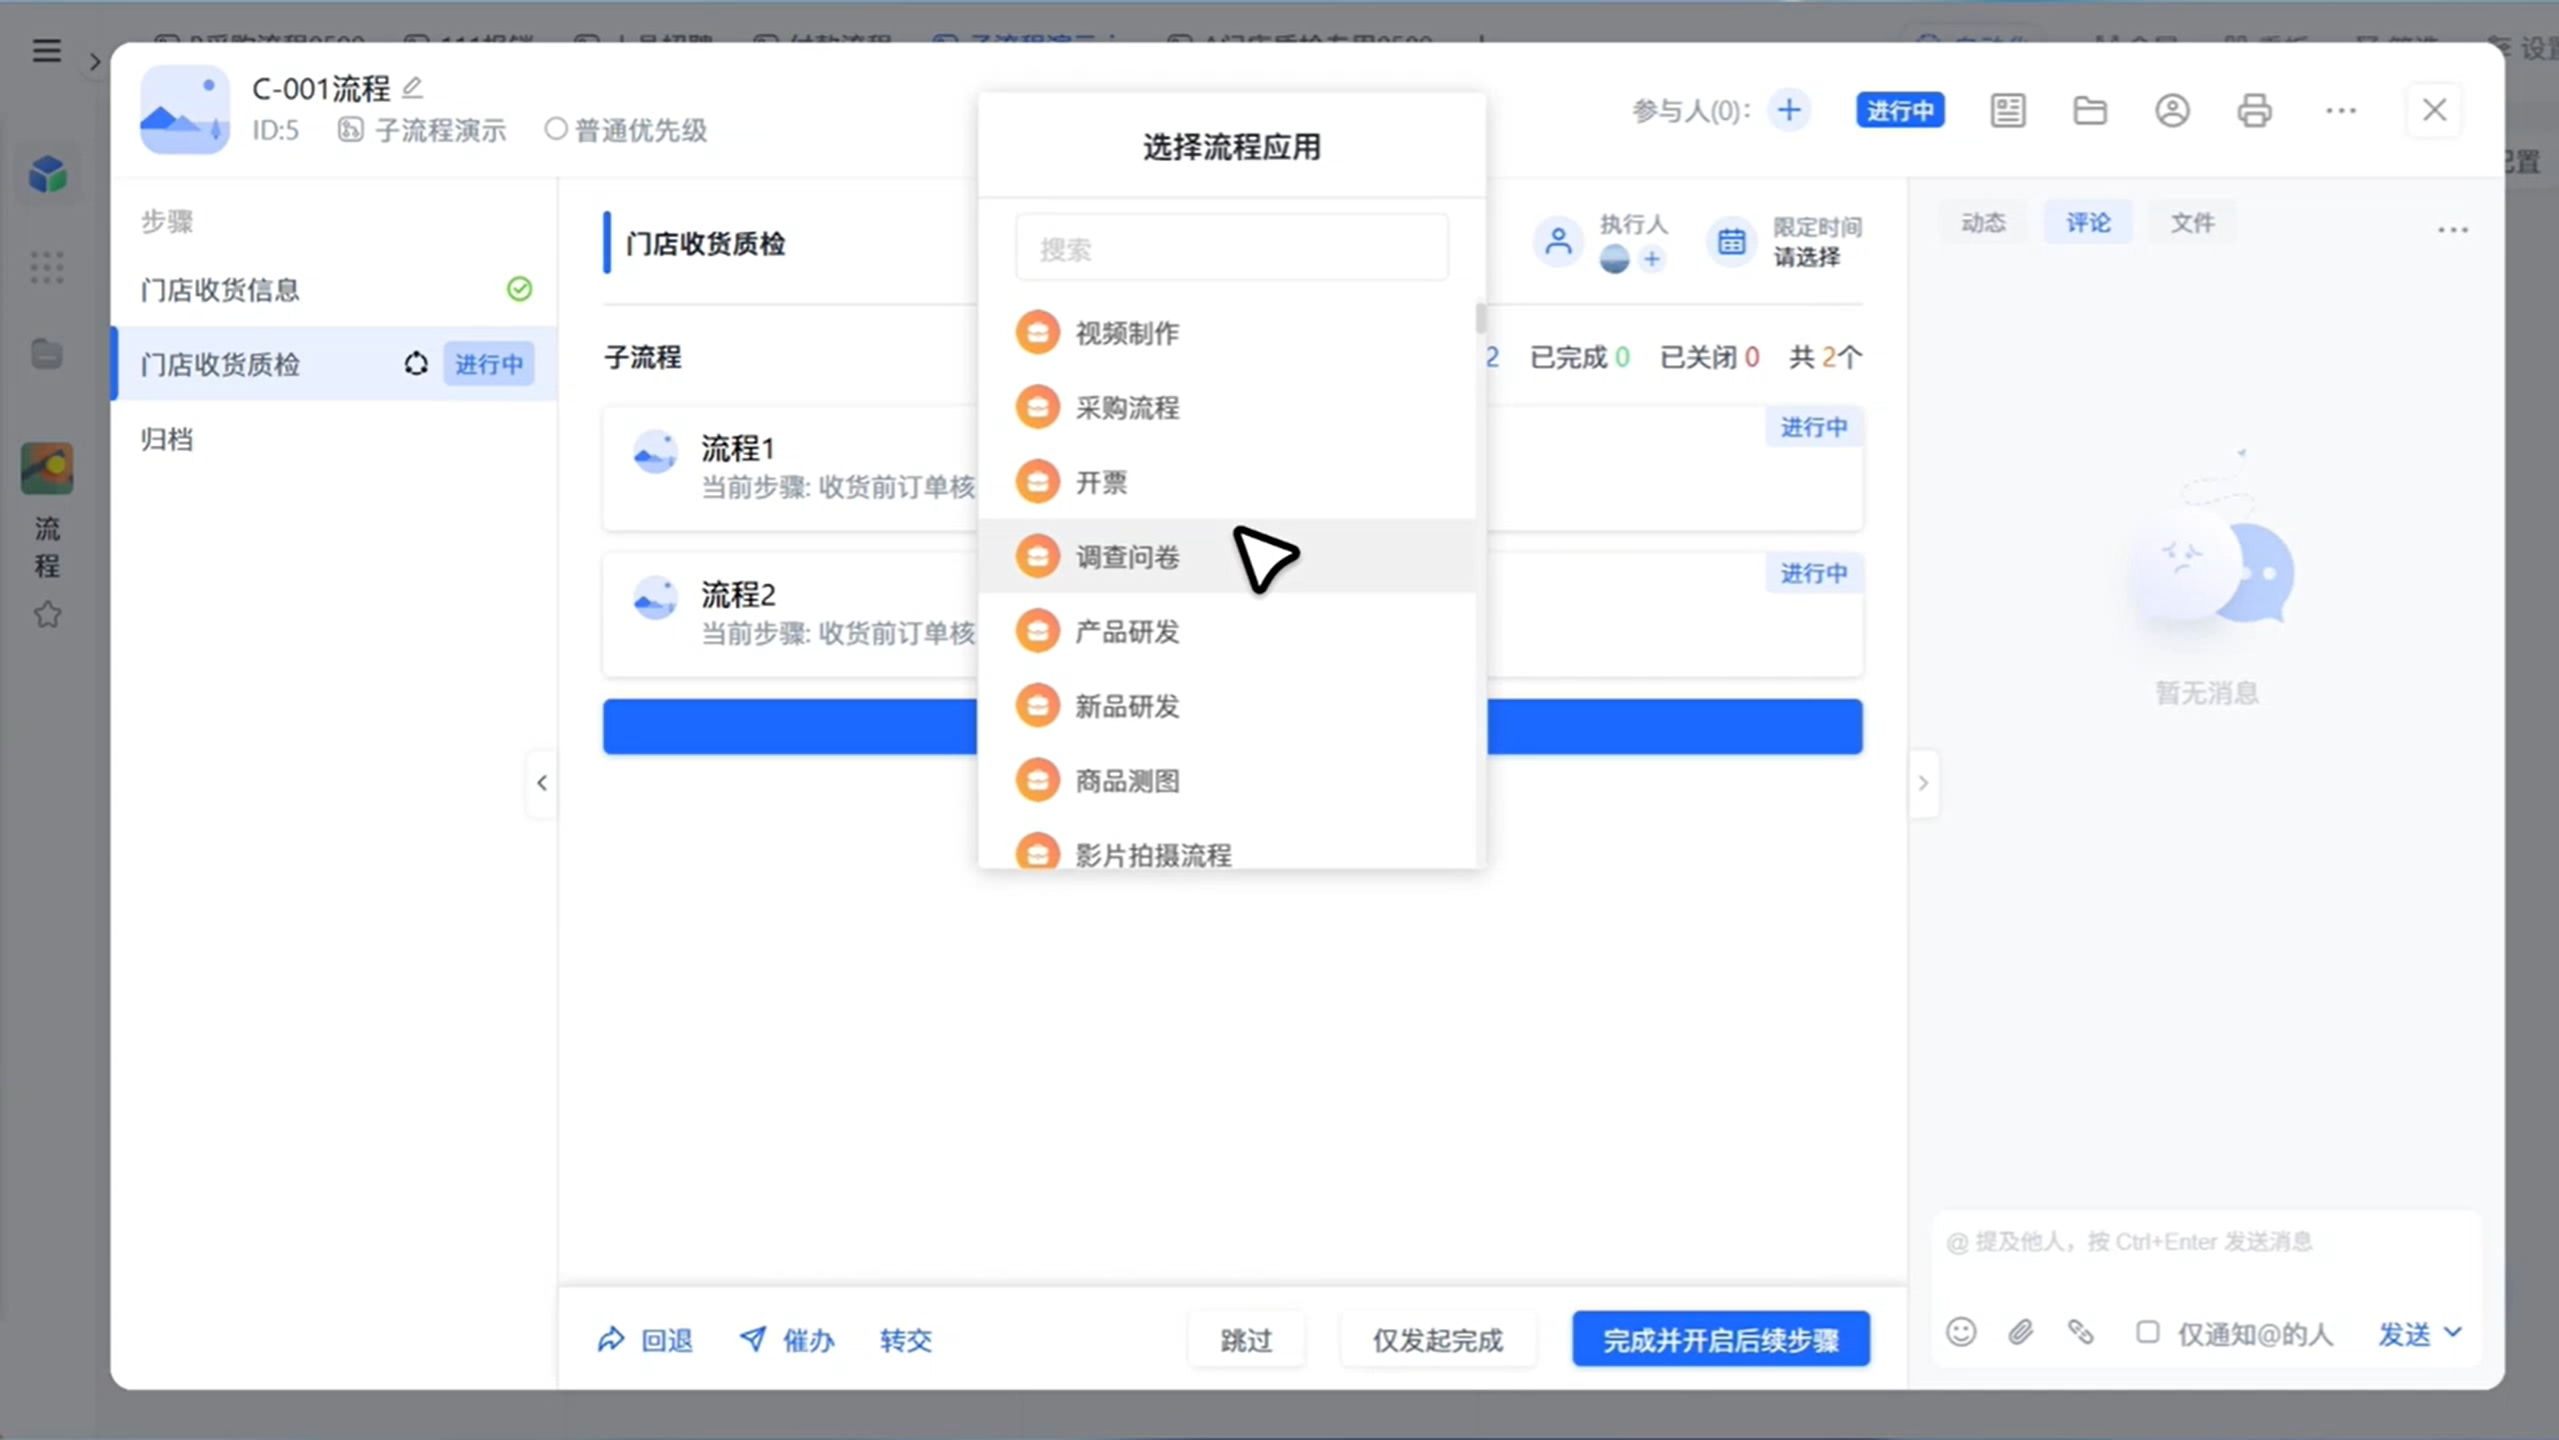
Task: Select 商品测图 from the app list
Action: (1226, 780)
